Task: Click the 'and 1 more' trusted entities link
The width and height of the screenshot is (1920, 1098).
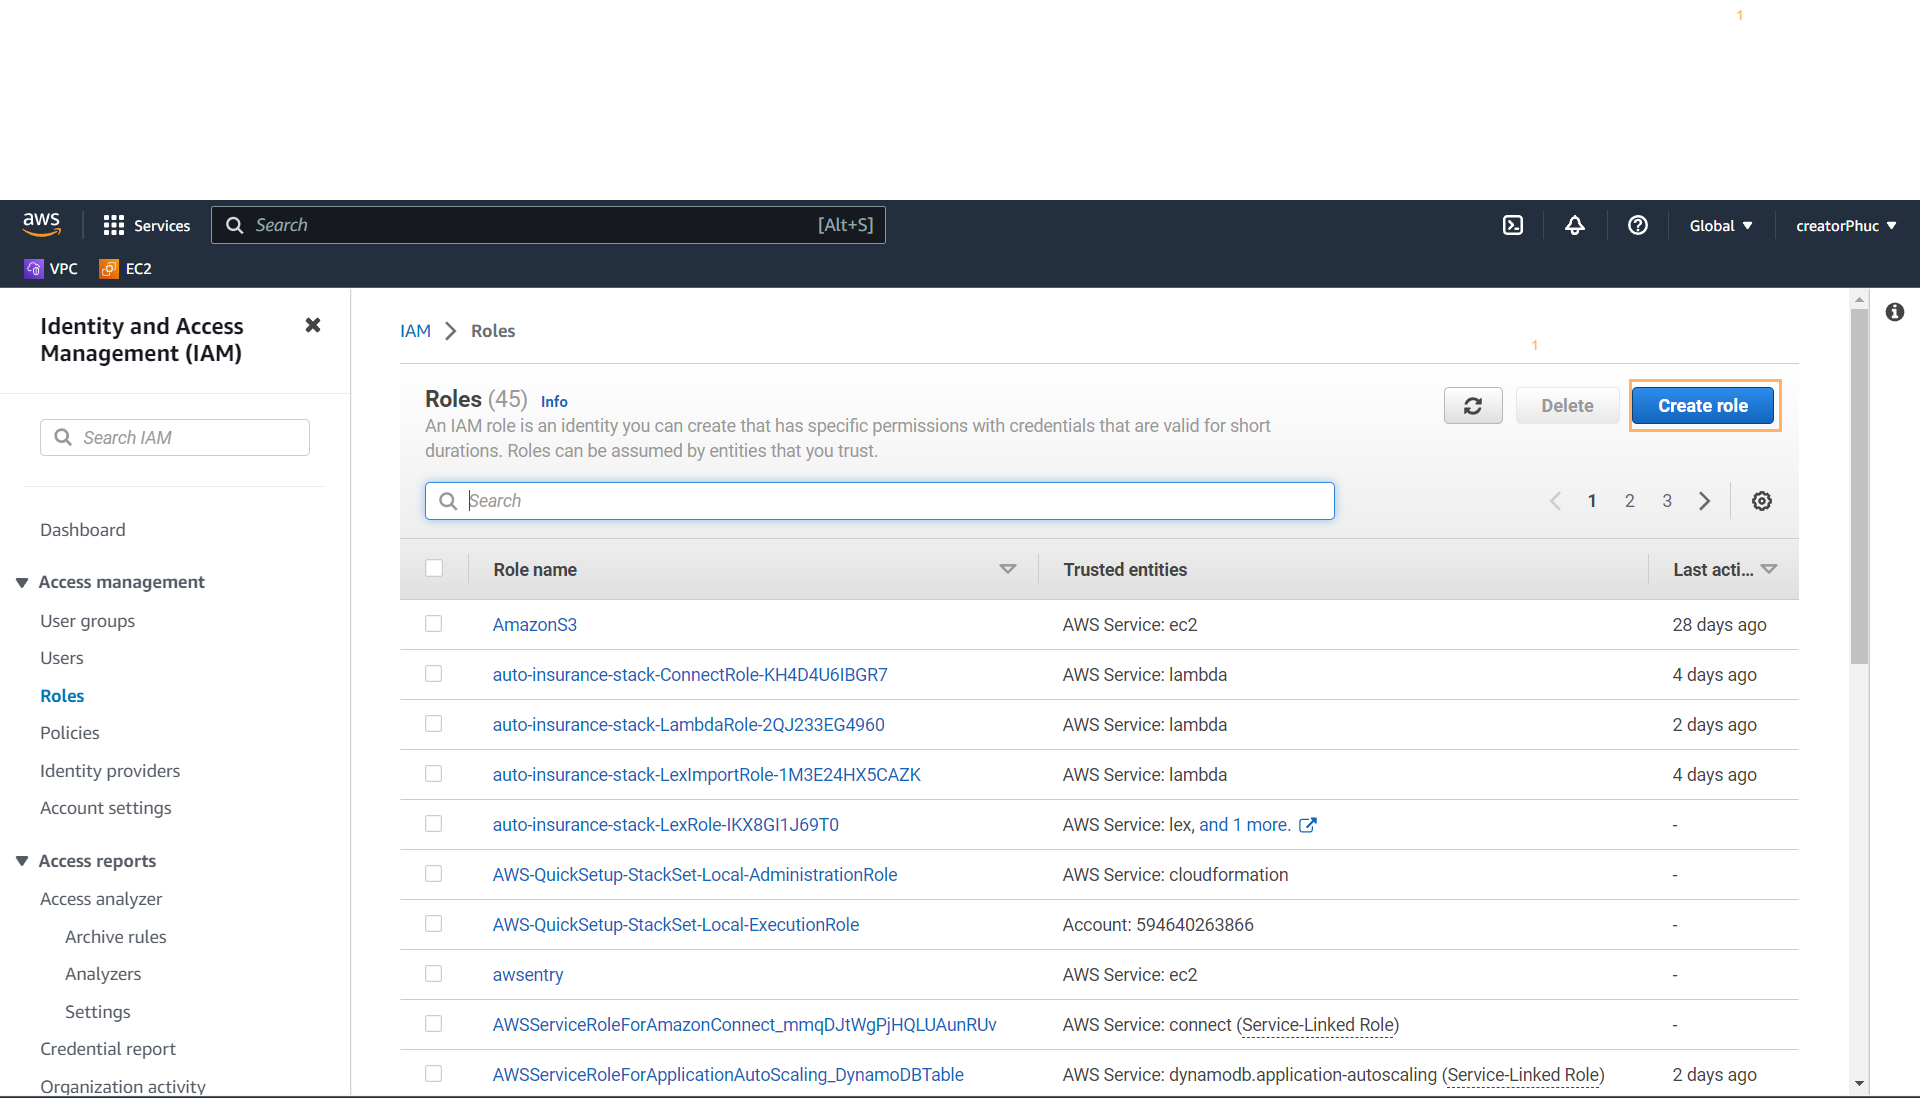Action: (x=1244, y=825)
